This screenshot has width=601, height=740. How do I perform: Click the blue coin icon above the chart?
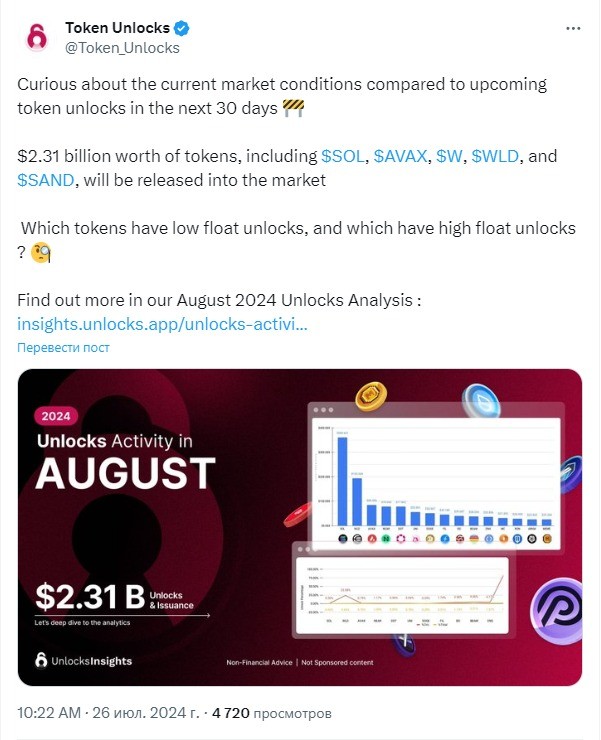click(x=481, y=401)
